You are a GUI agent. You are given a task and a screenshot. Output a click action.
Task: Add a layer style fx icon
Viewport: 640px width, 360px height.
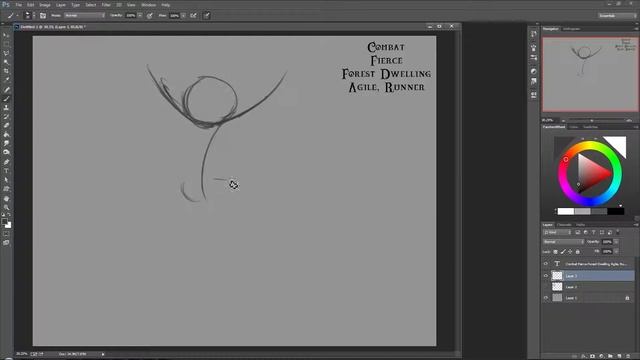583,356
